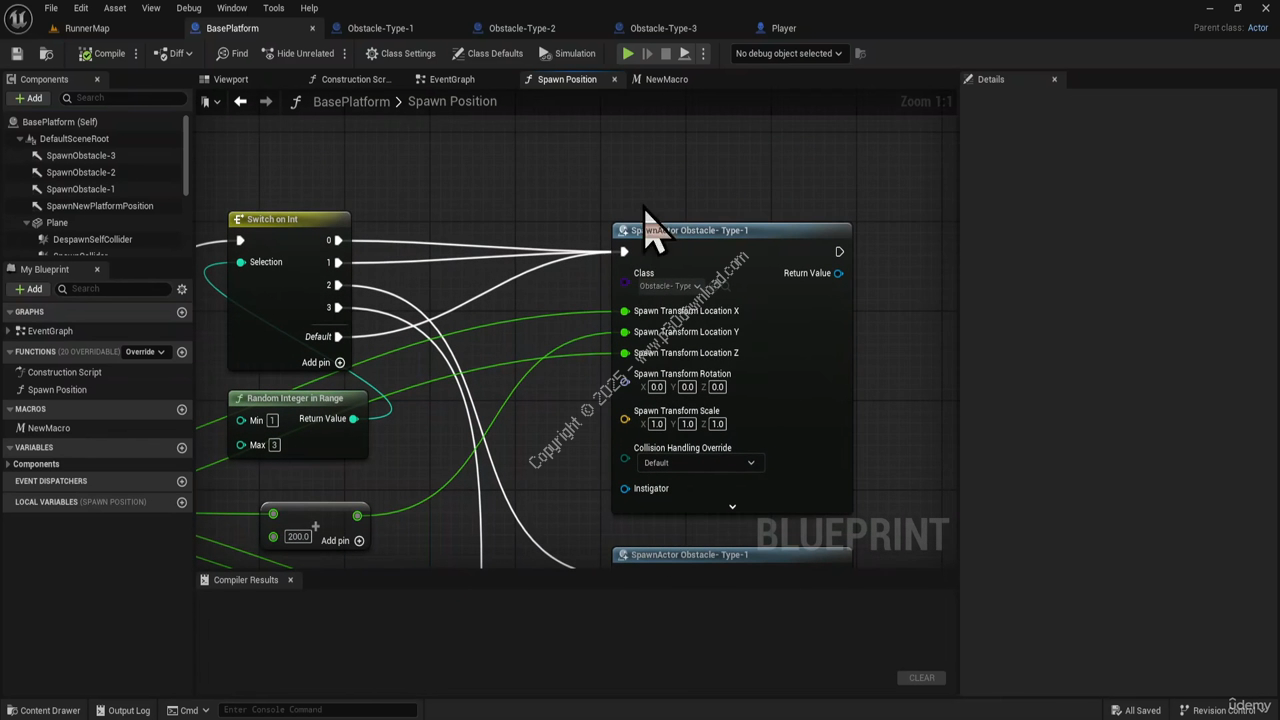
Task: Click the Components search field
Action: 122,98
